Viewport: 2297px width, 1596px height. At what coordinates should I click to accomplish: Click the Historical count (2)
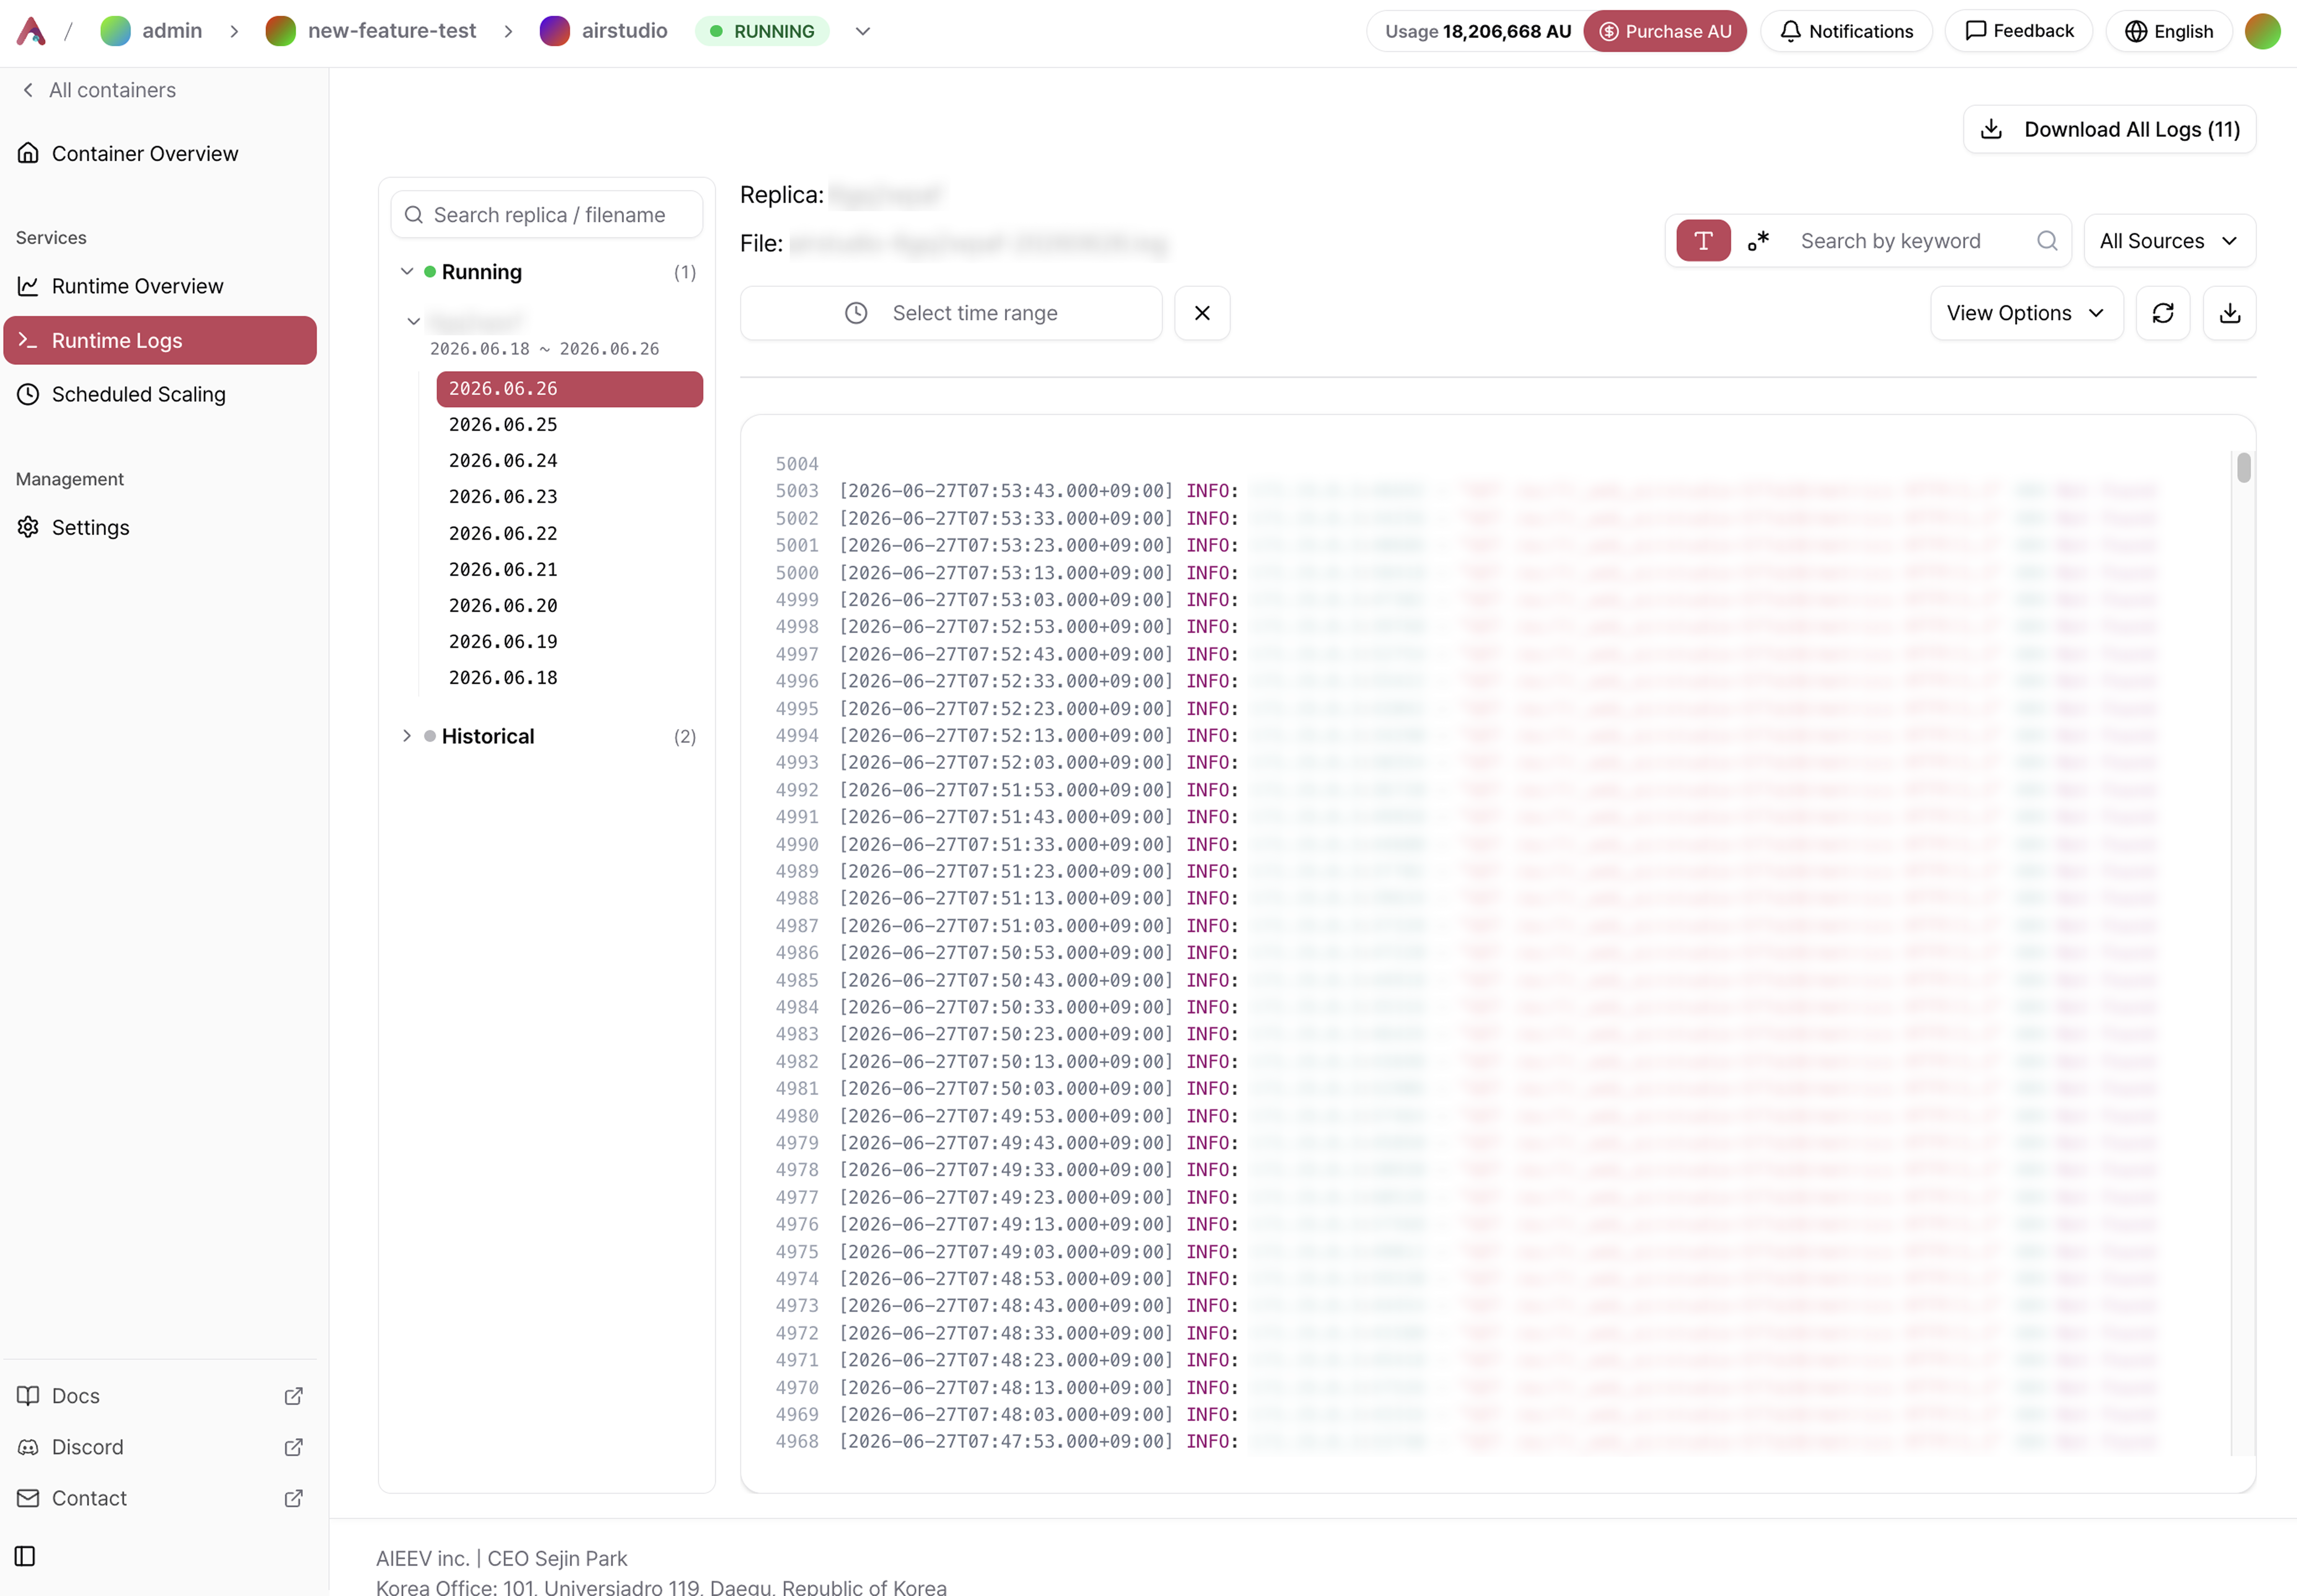click(685, 736)
